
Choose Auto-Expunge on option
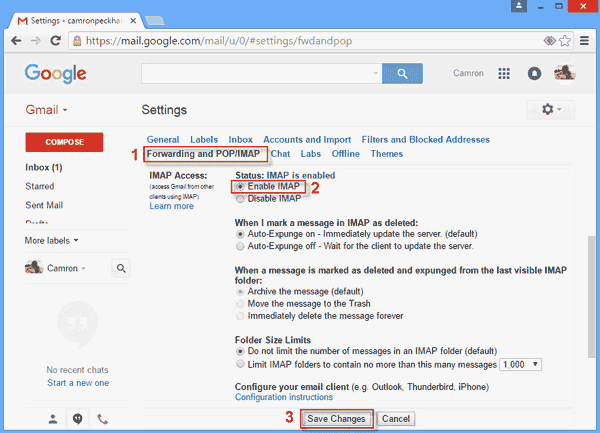tap(240, 234)
